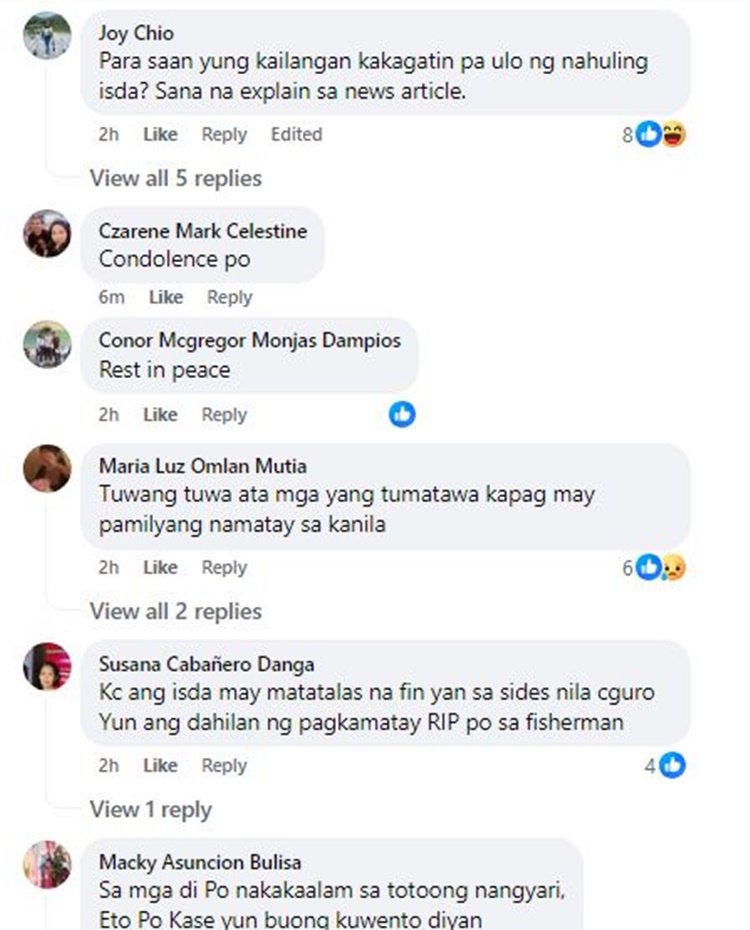This screenshot has height=930, width=750.
Task: Open Maria Luz Omlan Mutia's avatar
Action: pos(47,468)
